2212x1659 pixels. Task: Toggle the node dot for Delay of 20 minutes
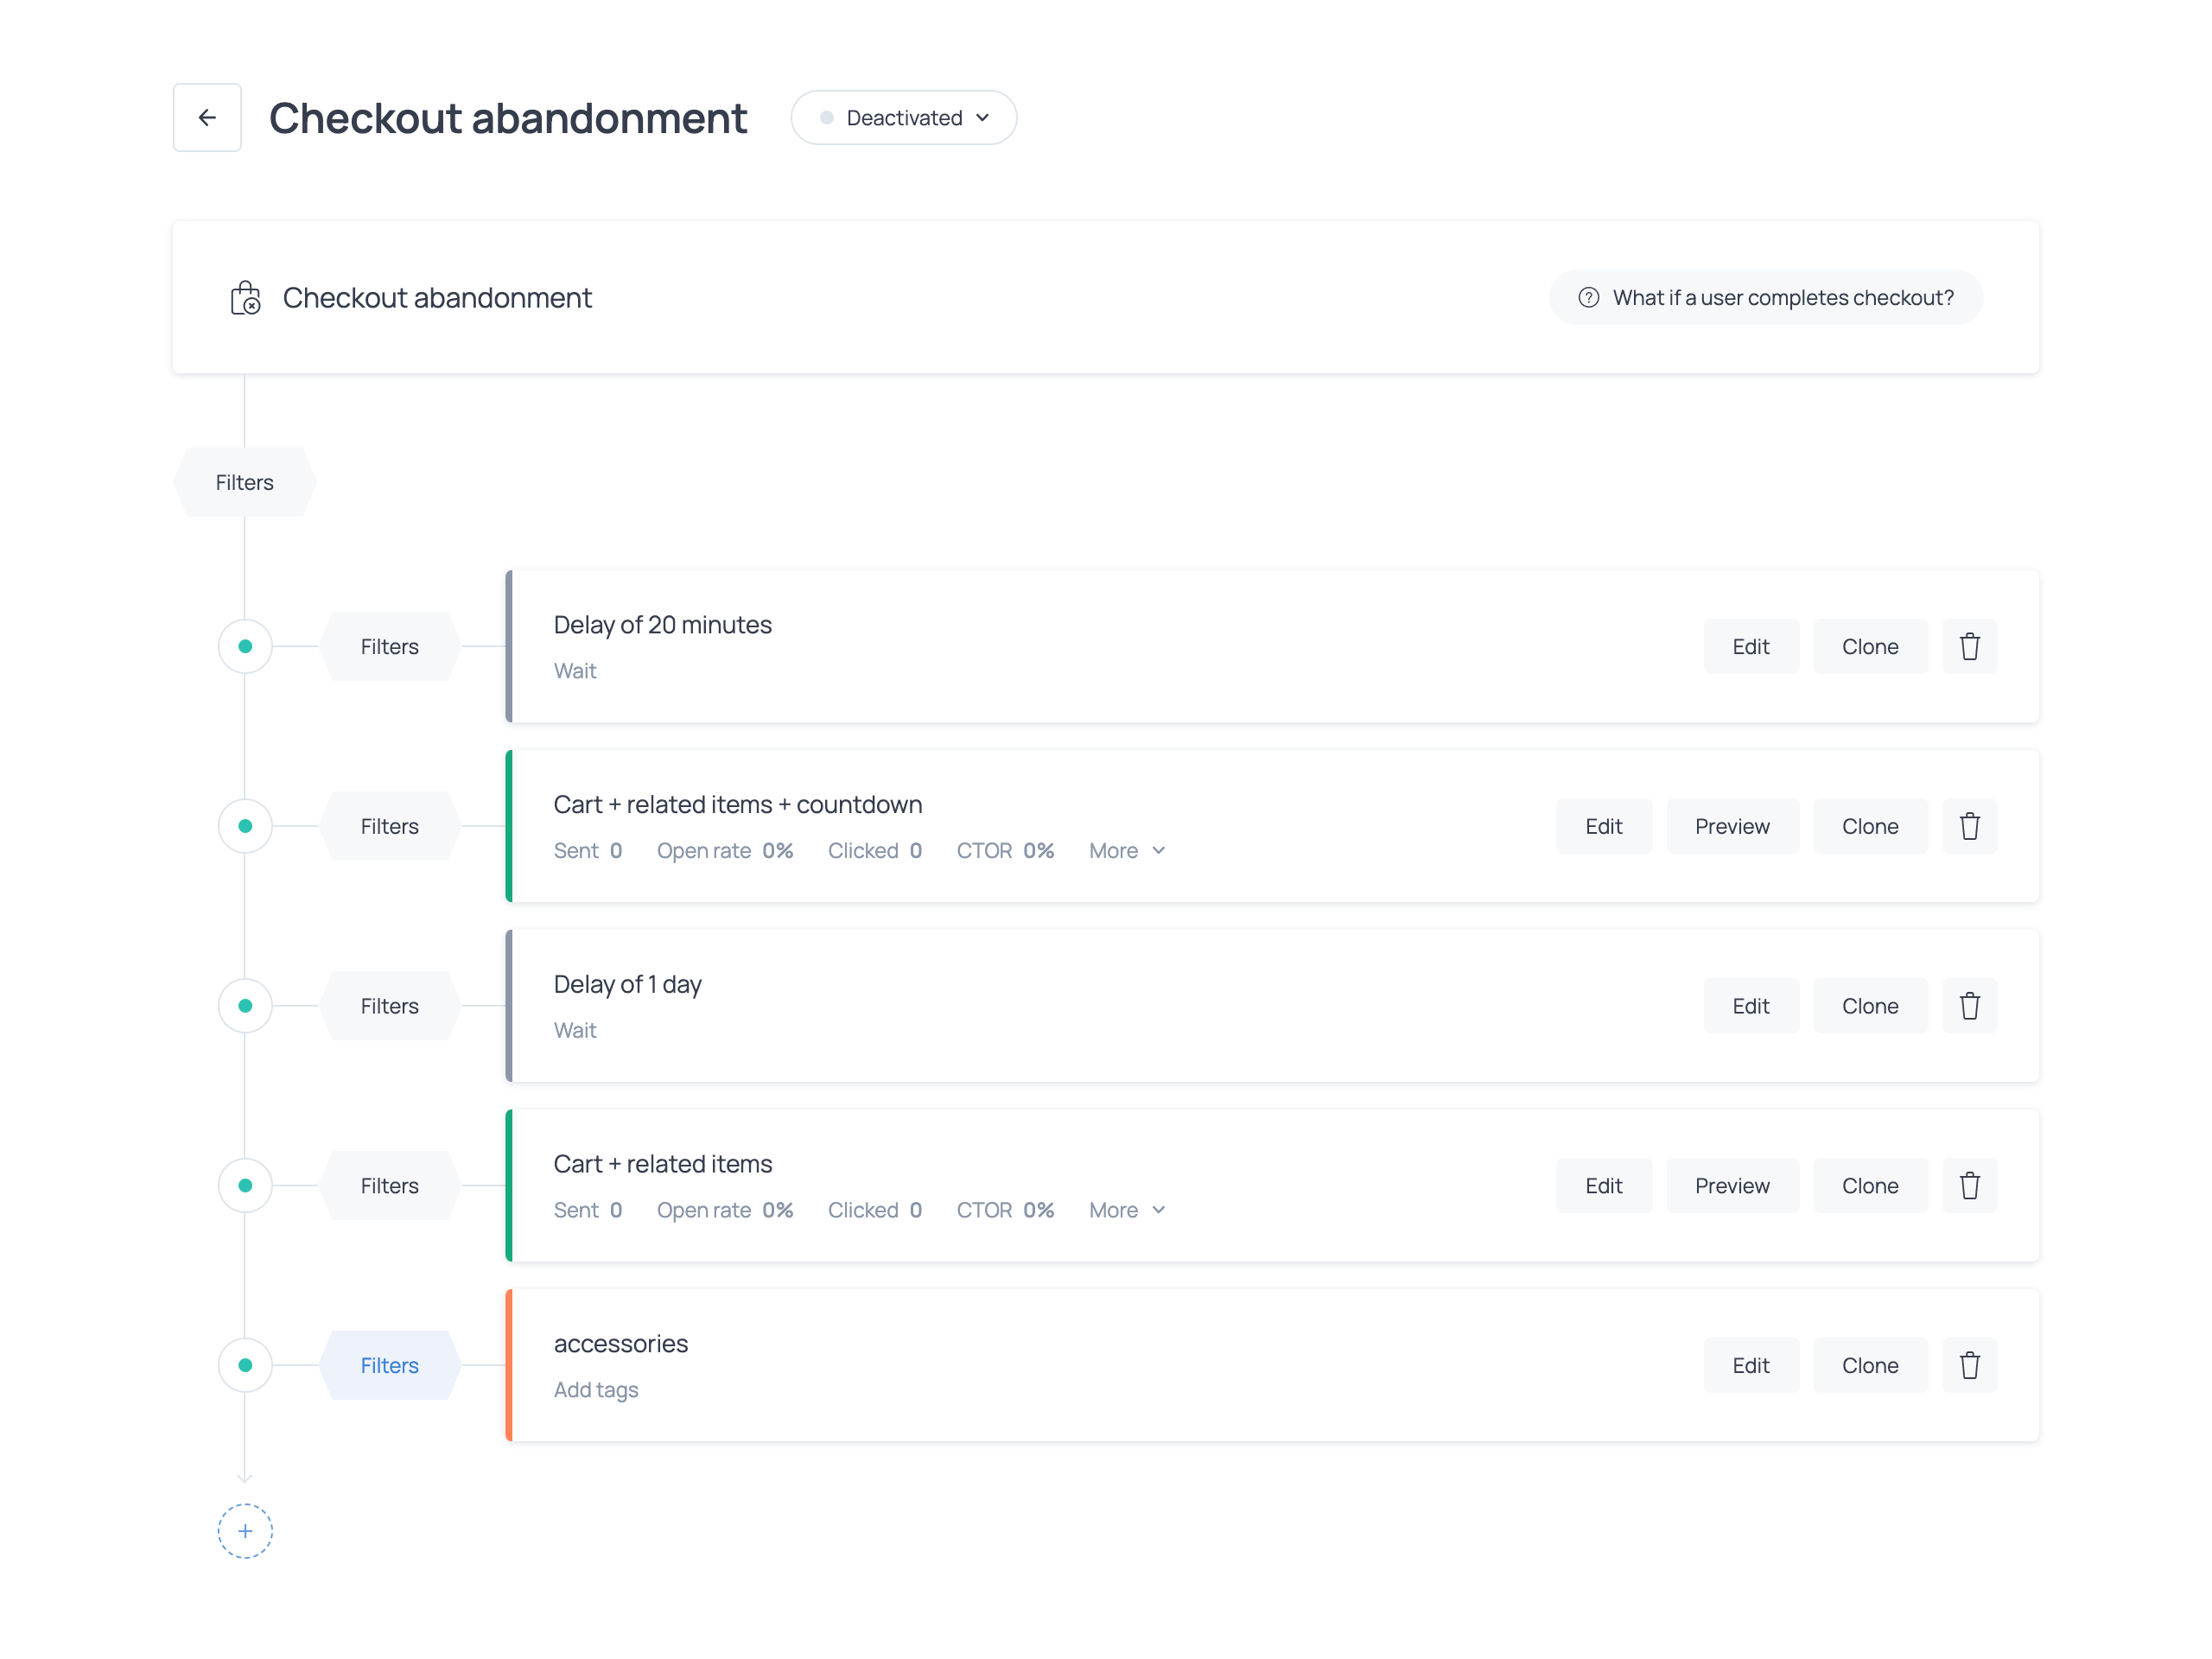(x=245, y=647)
